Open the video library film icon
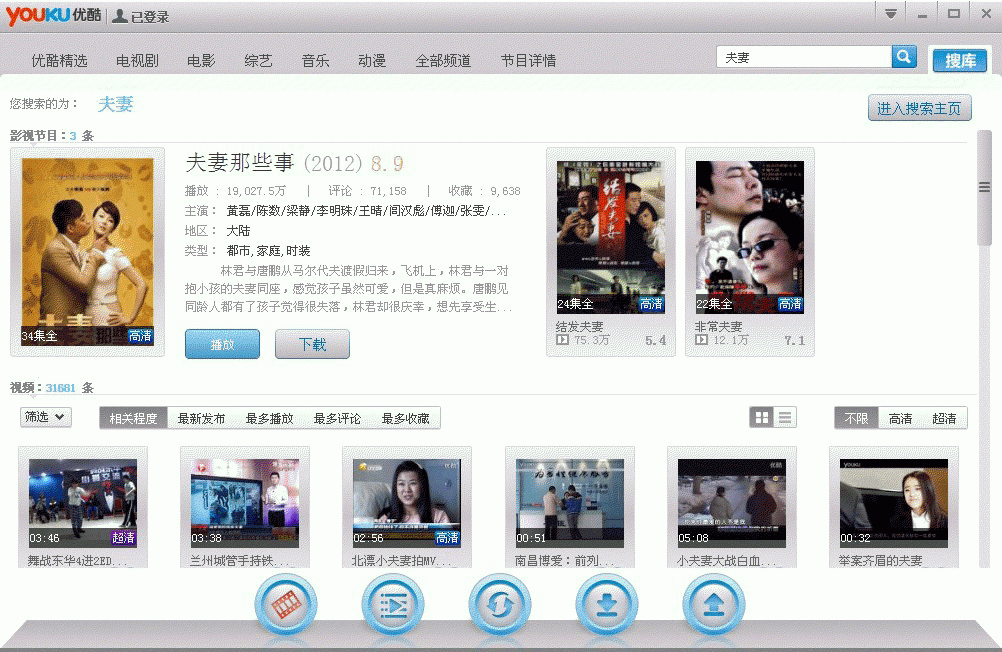Viewport: 1002px width, 652px height. pyautogui.click(x=286, y=605)
